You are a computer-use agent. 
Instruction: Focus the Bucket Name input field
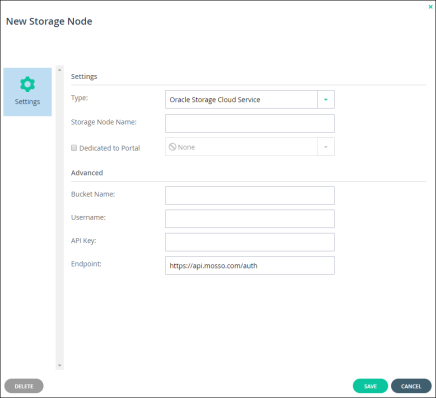[x=250, y=195]
